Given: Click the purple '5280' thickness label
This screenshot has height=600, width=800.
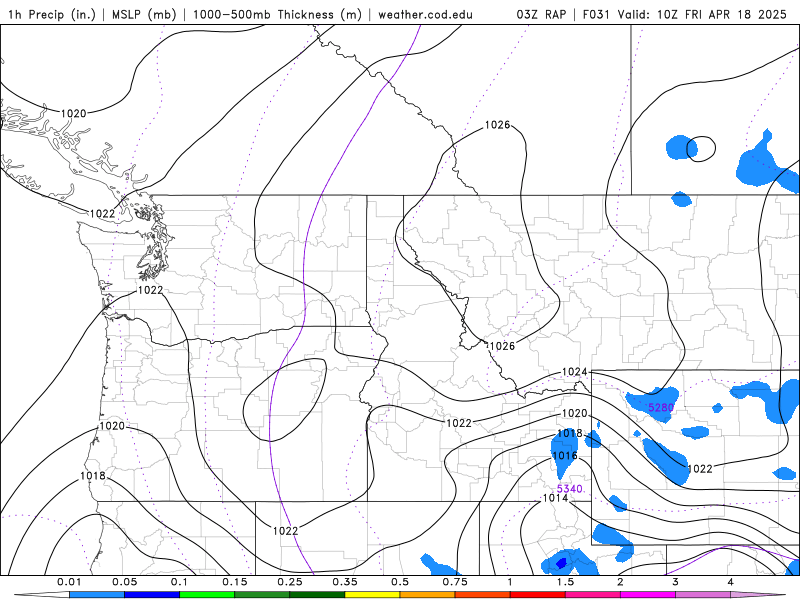Looking at the screenshot, I should [x=661, y=408].
